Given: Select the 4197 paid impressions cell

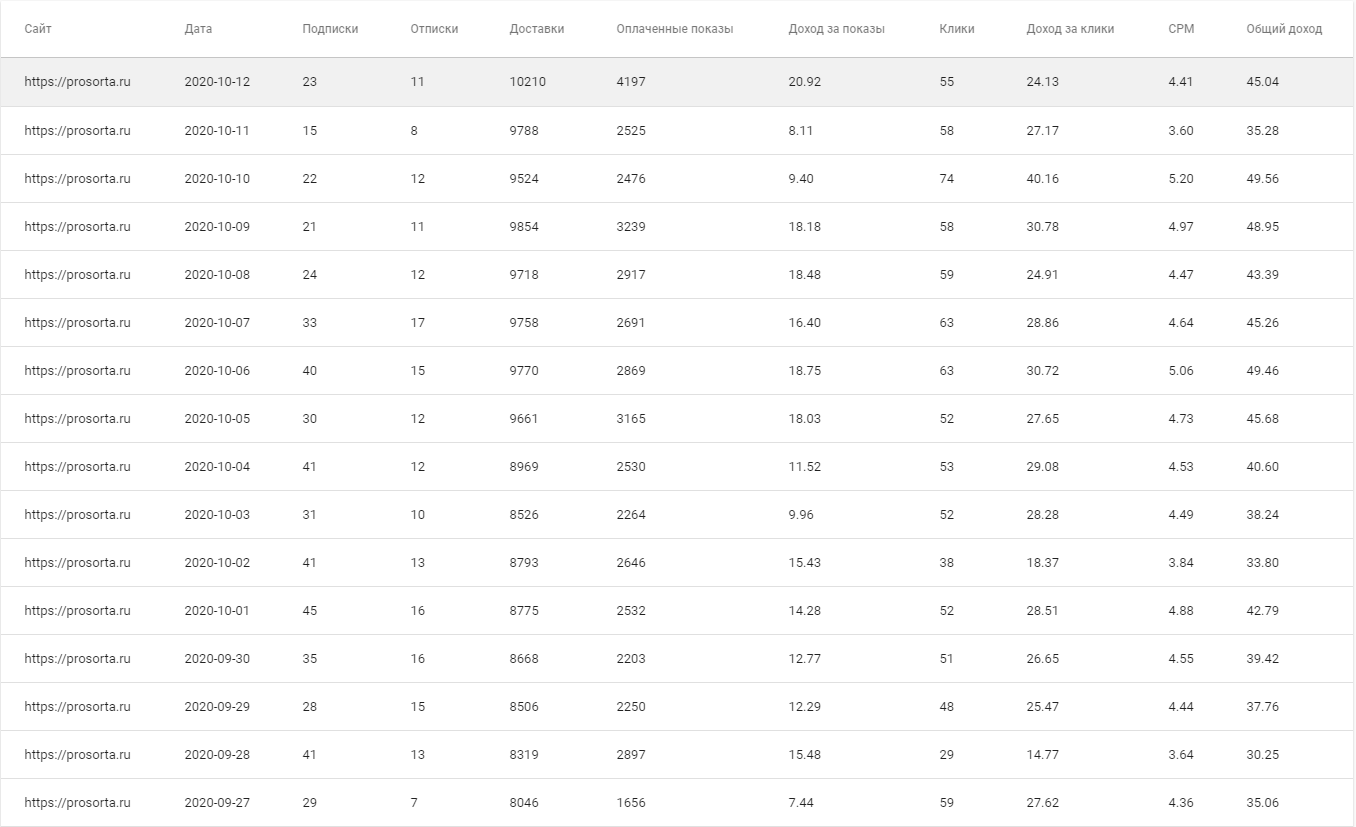Looking at the screenshot, I should point(631,82).
